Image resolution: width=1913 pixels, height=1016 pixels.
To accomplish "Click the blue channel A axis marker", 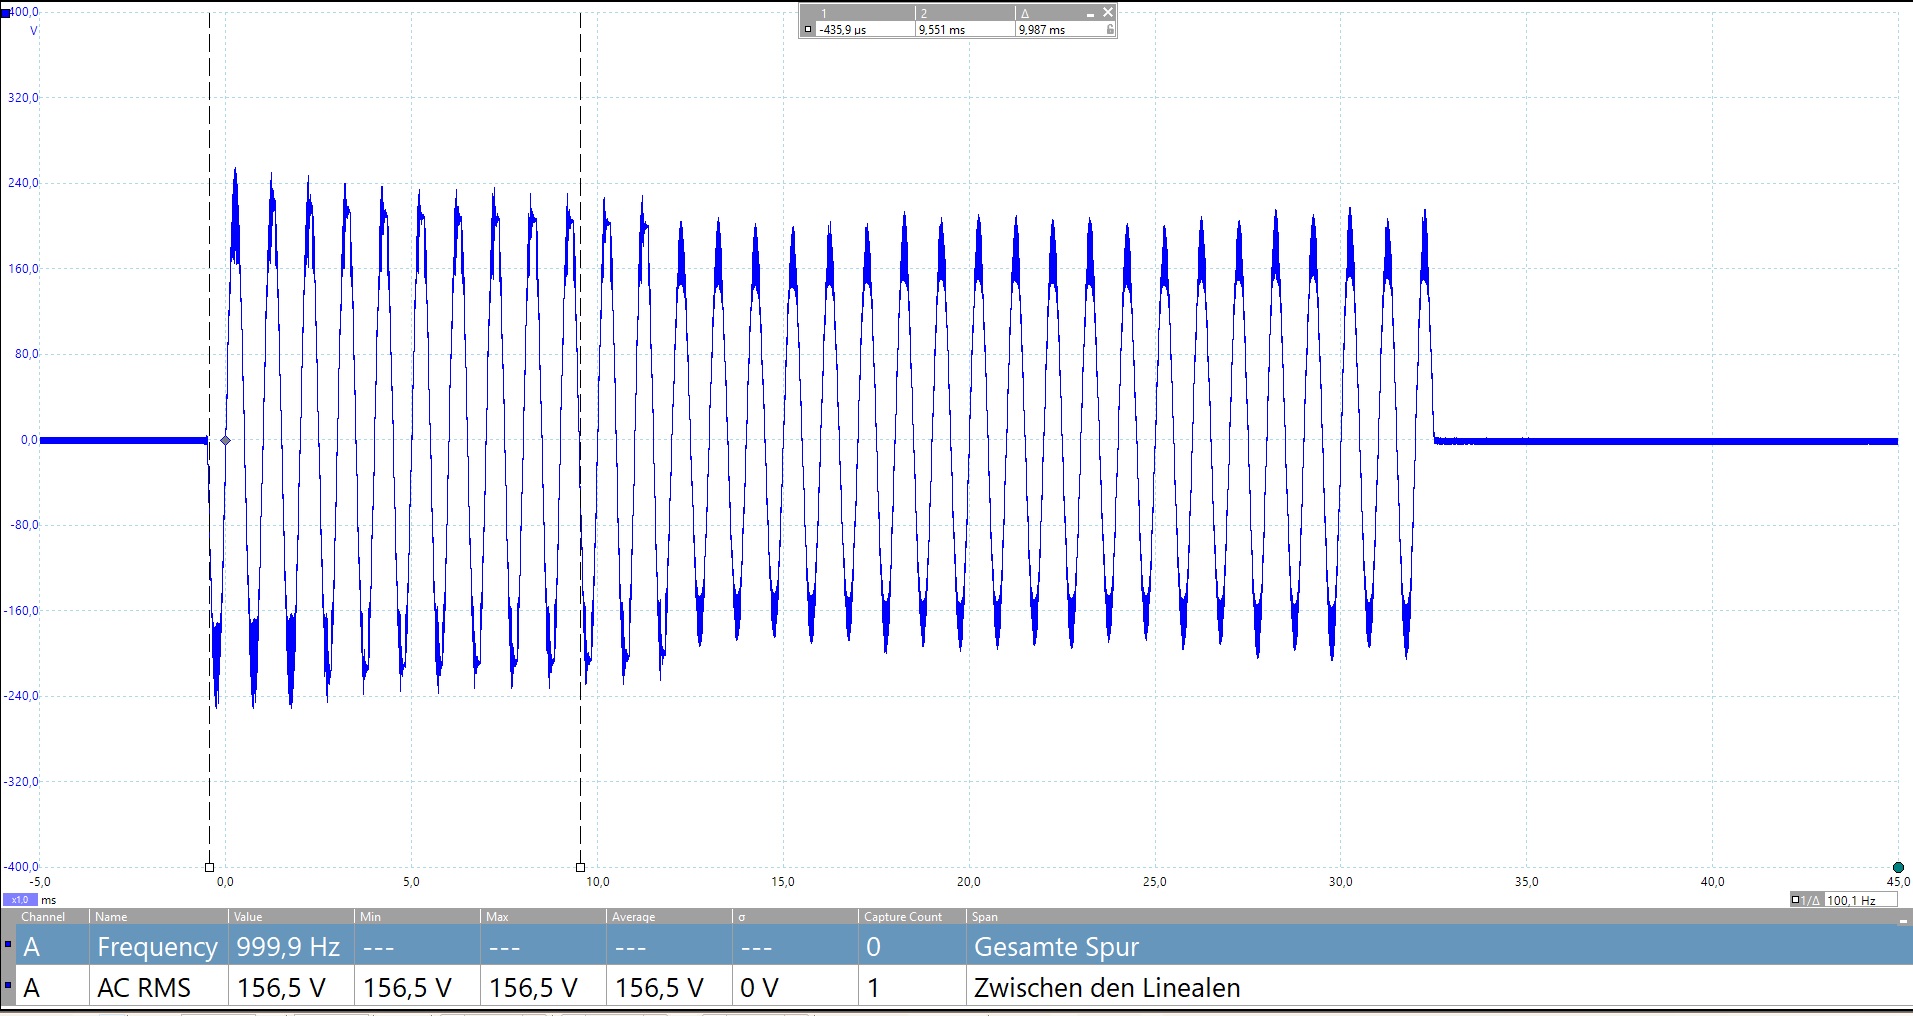I will (x=5, y=12).
